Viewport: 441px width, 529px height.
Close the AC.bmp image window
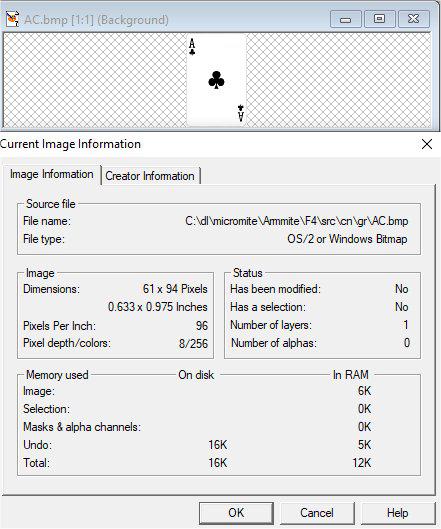tap(414, 19)
